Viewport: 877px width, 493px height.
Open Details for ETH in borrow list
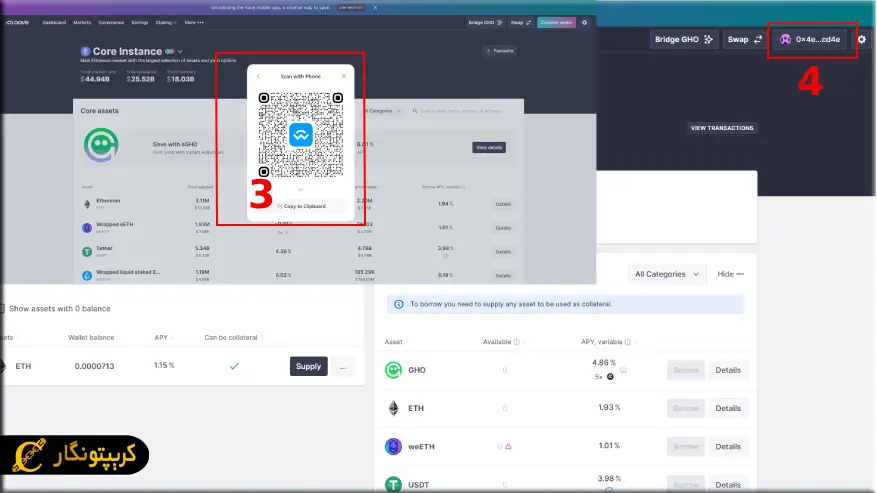[x=728, y=408]
